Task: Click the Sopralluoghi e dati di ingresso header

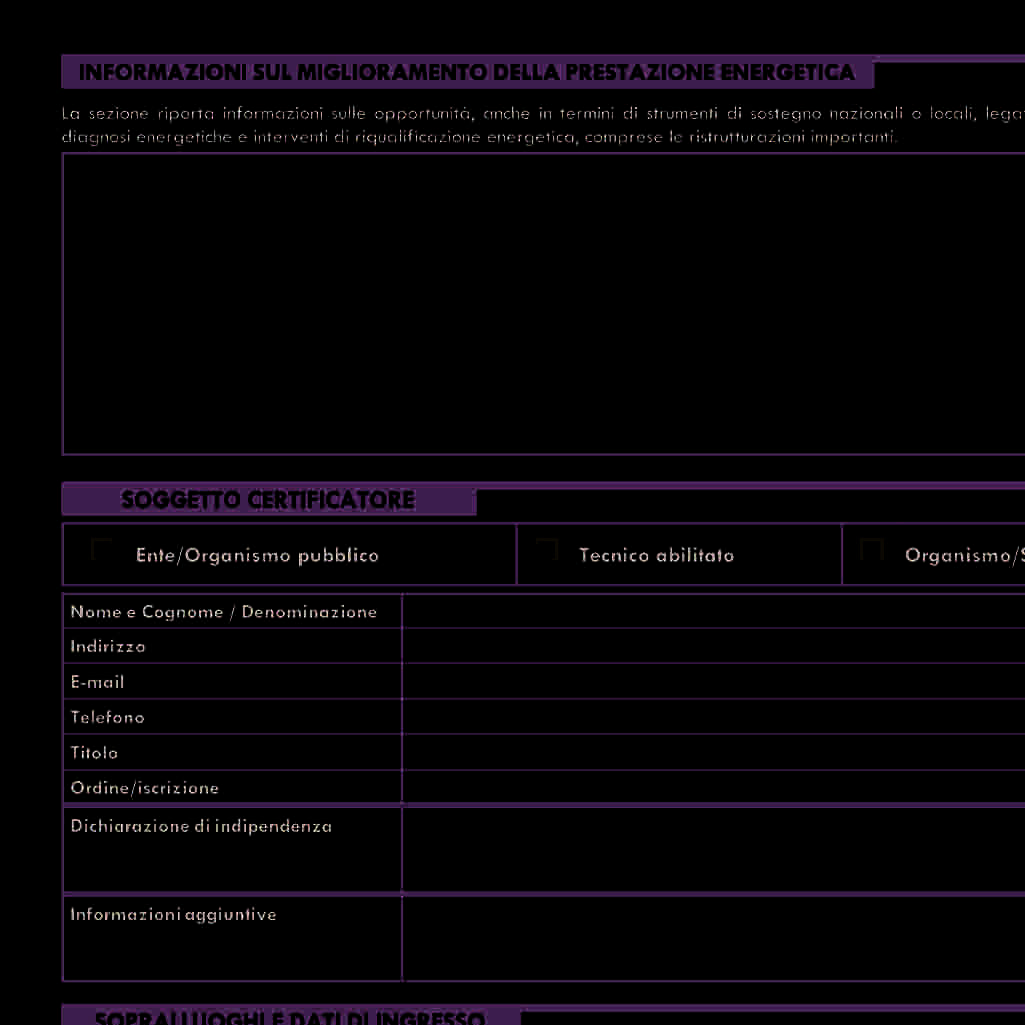Action: click(290, 1017)
